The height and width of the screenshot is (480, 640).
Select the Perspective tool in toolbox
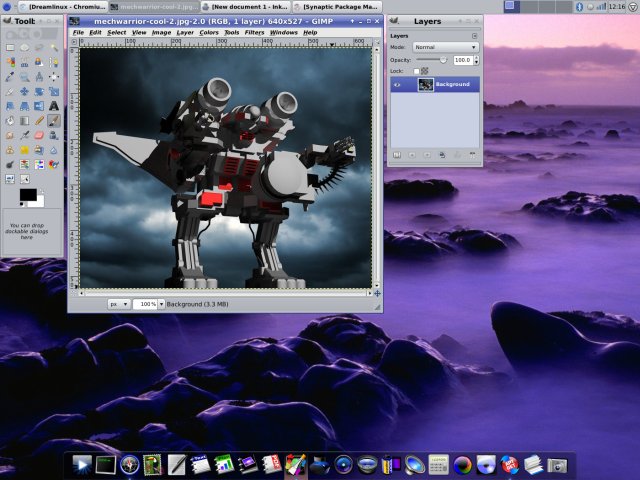[24, 106]
